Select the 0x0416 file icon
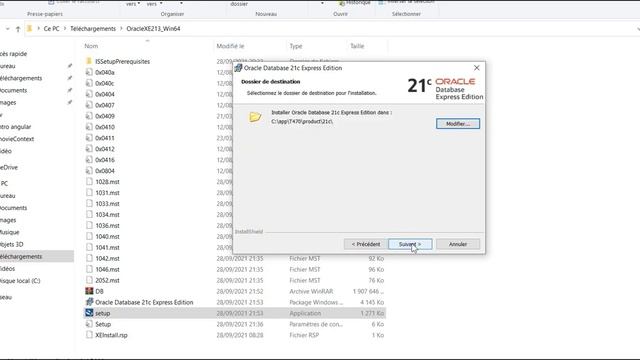 pyautogui.click(x=89, y=160)
